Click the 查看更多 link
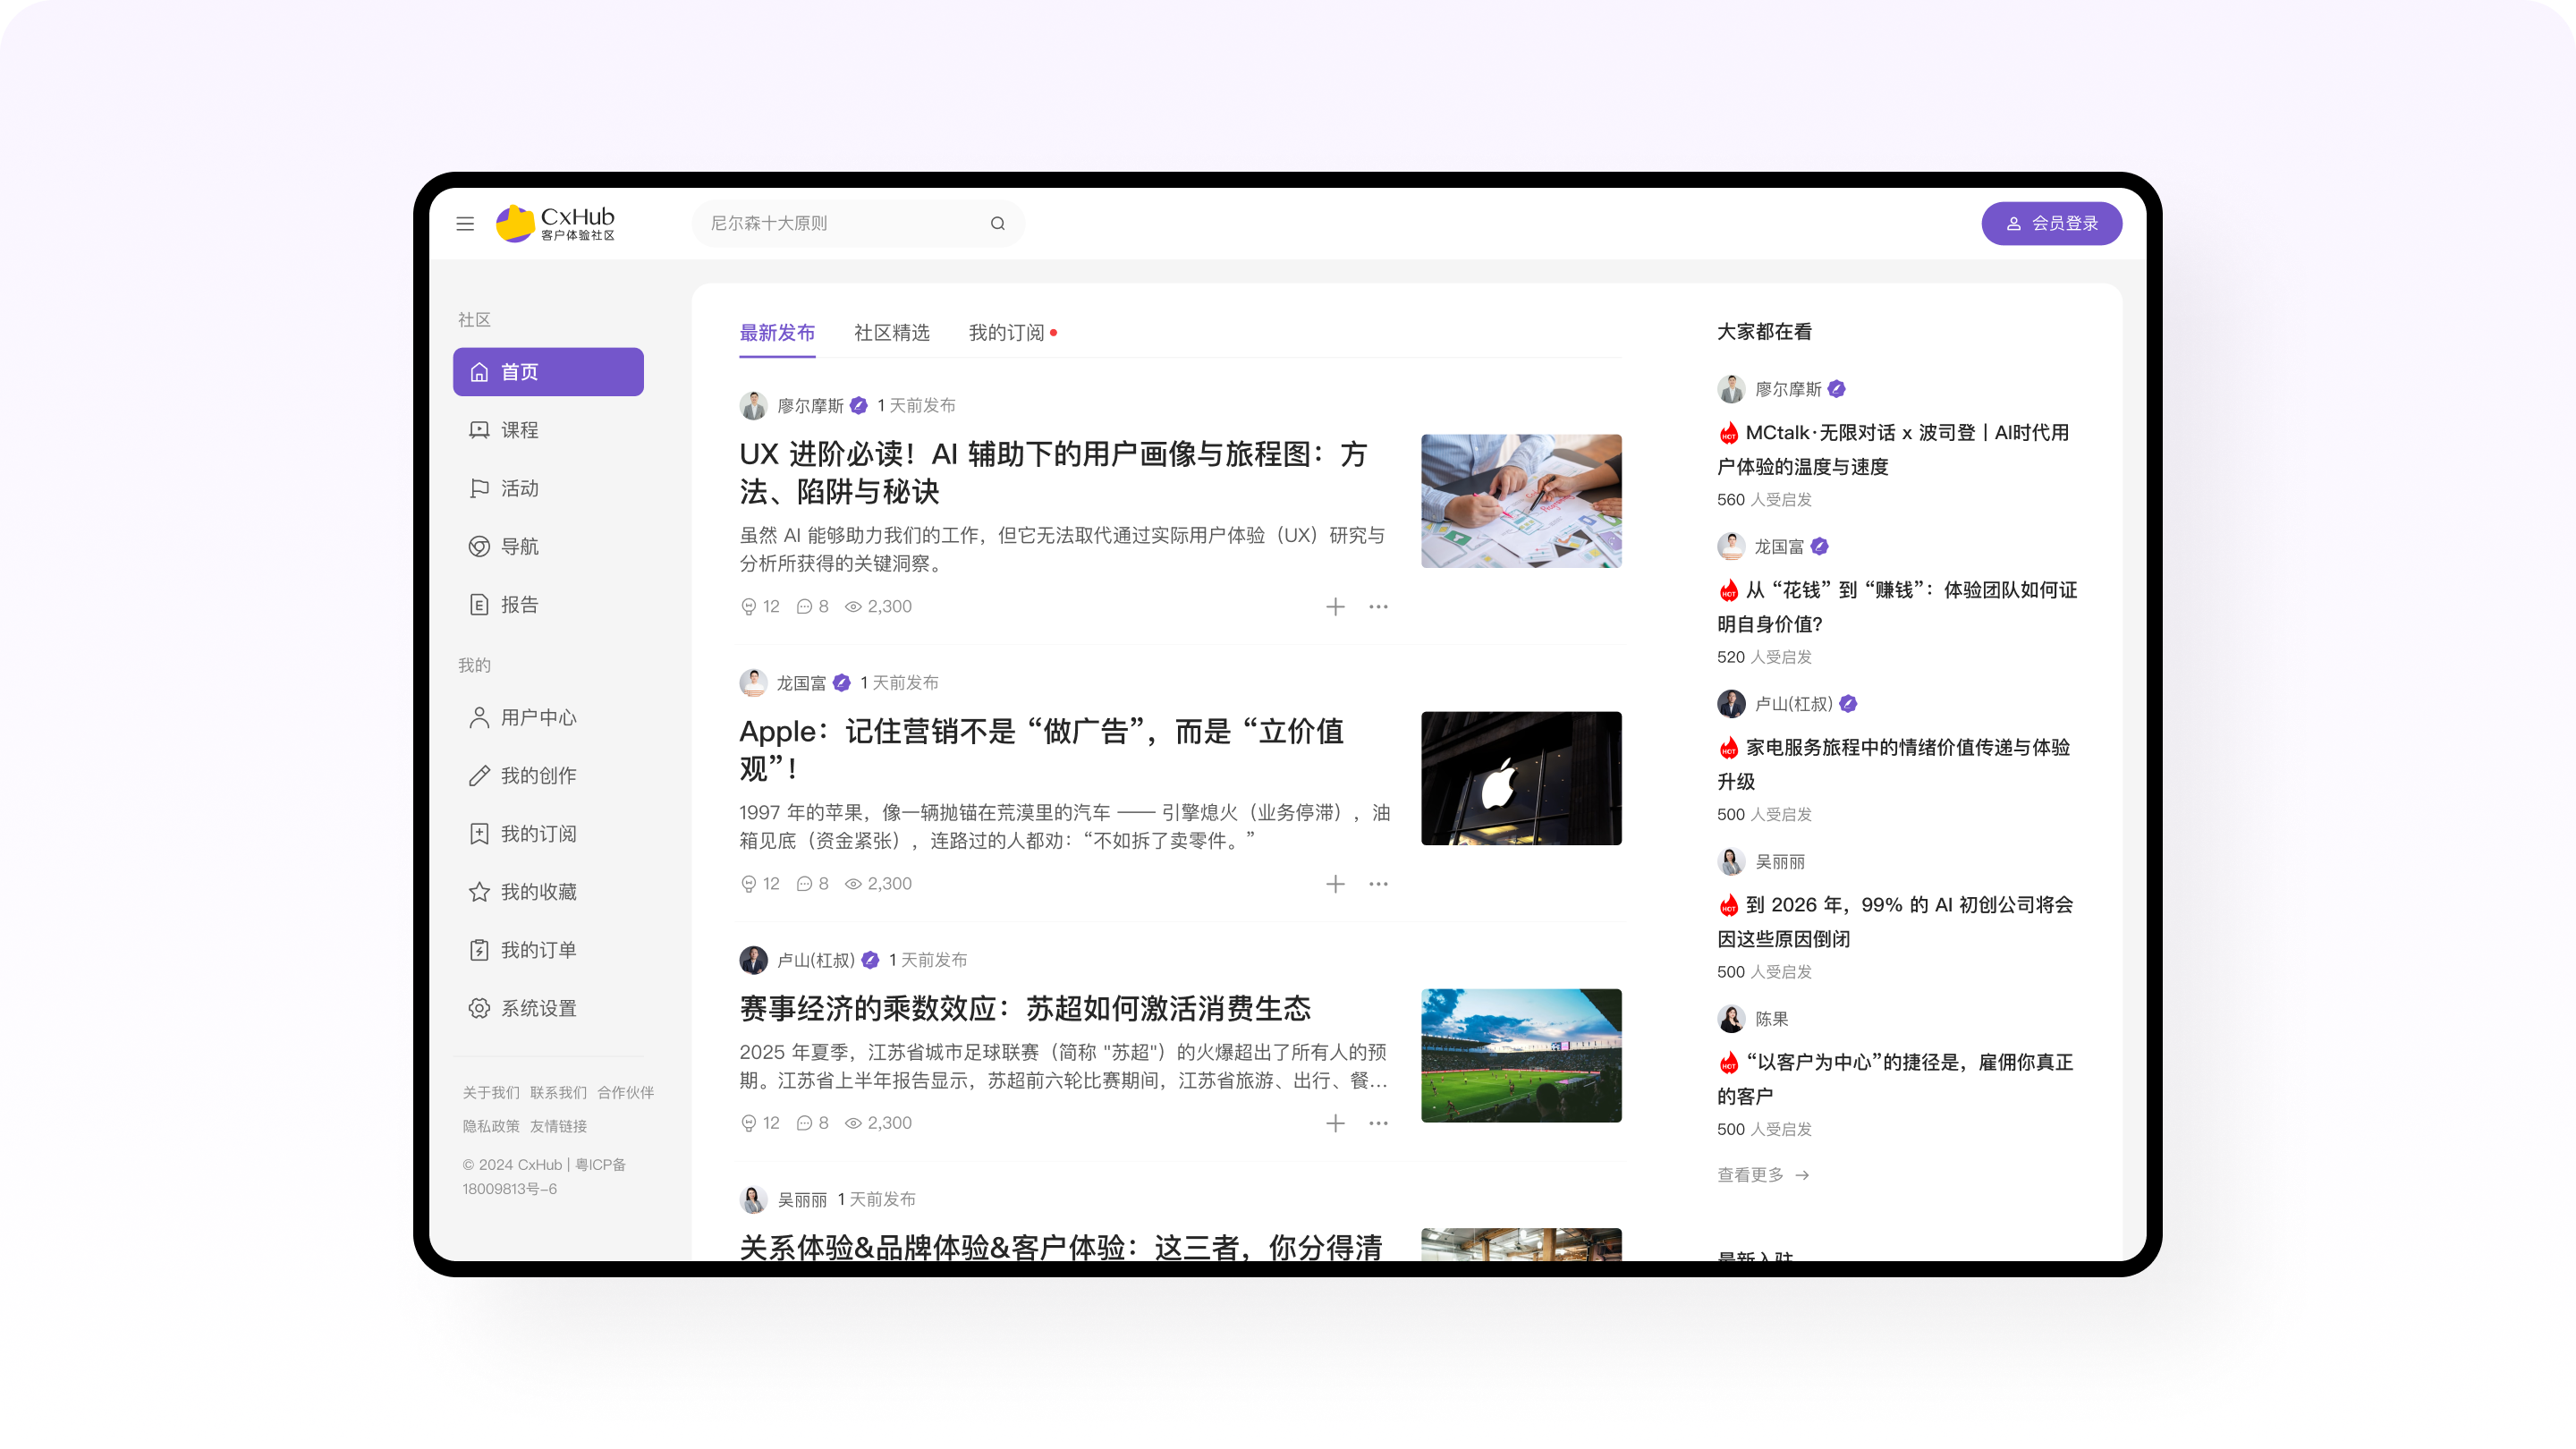 point(1763,1174)
